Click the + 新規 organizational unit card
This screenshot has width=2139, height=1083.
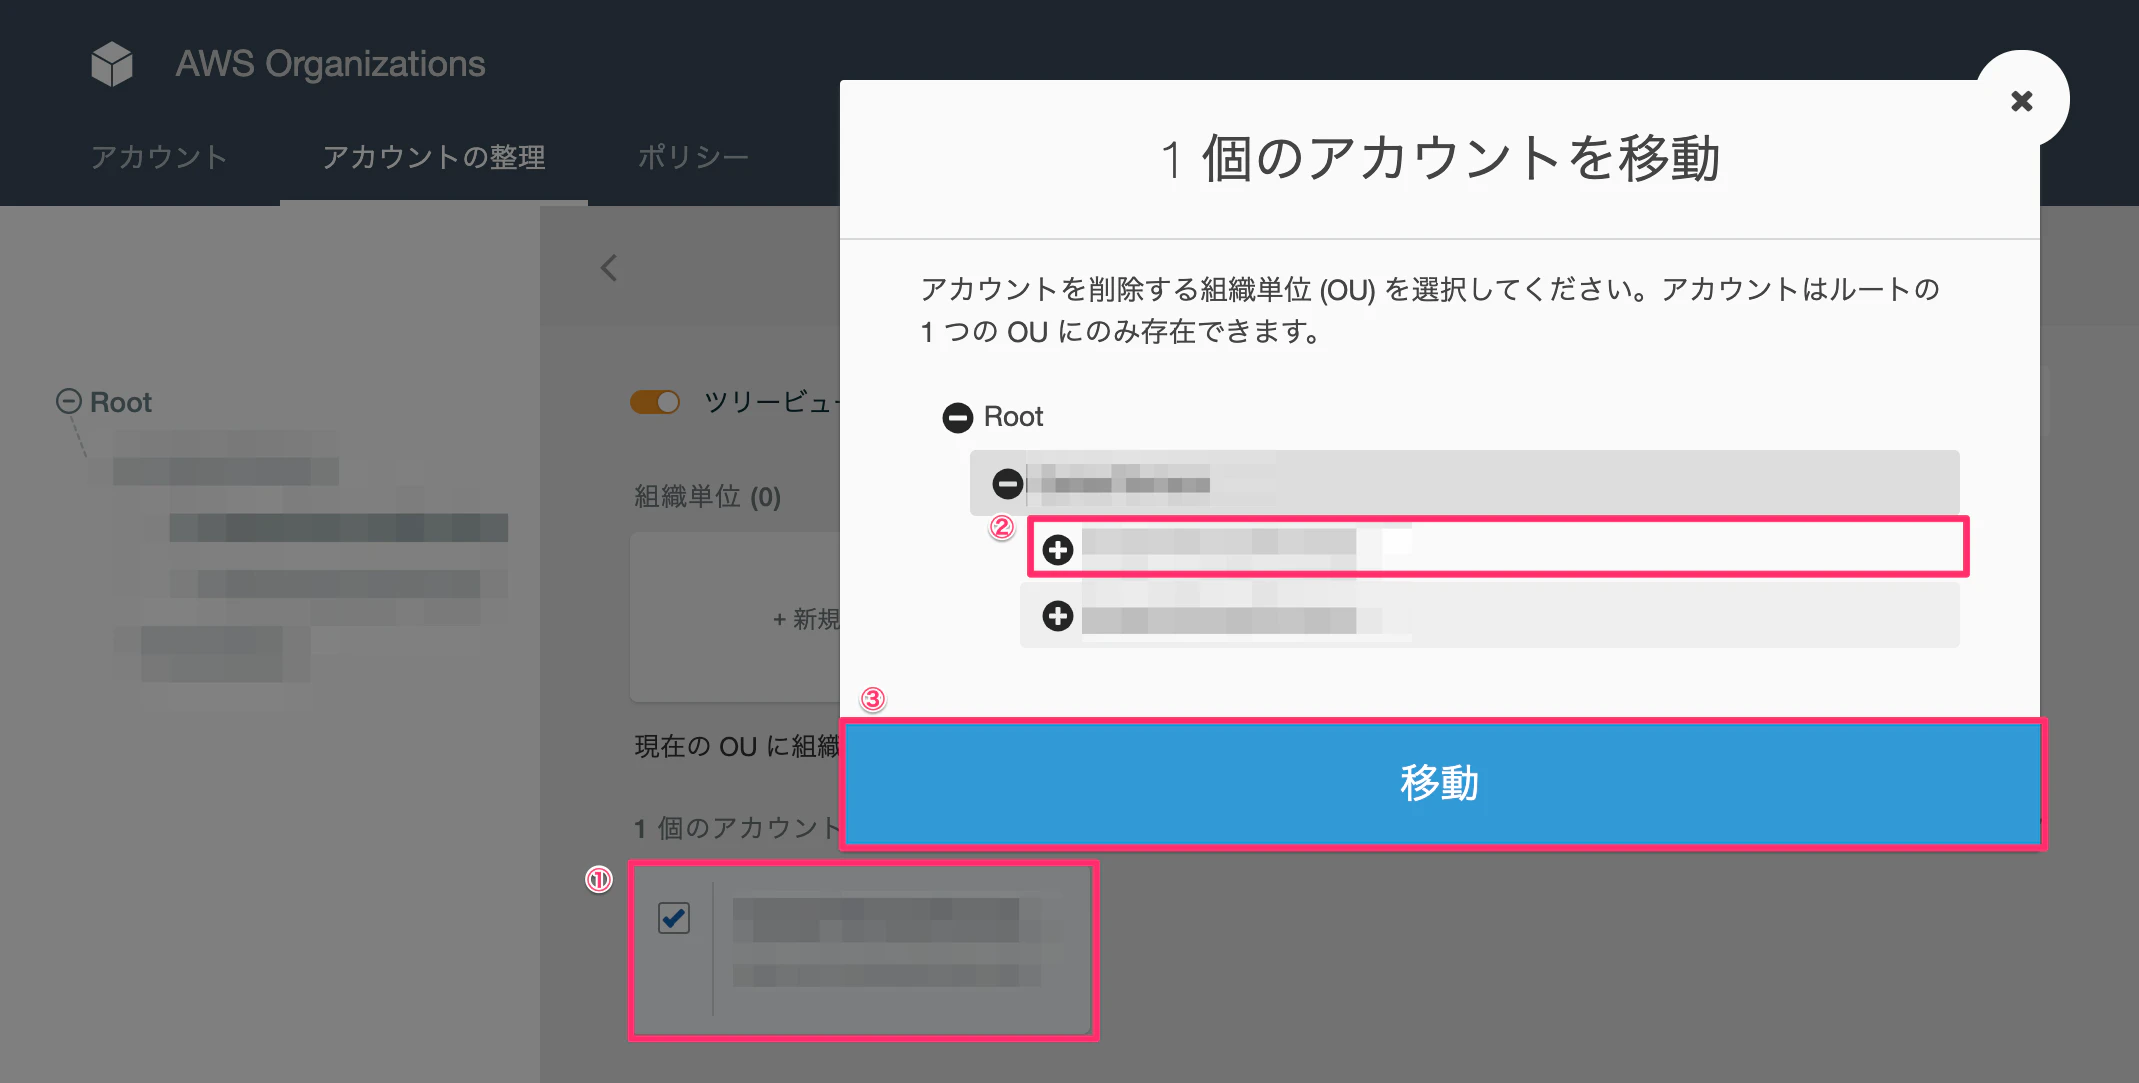(736, 617)
